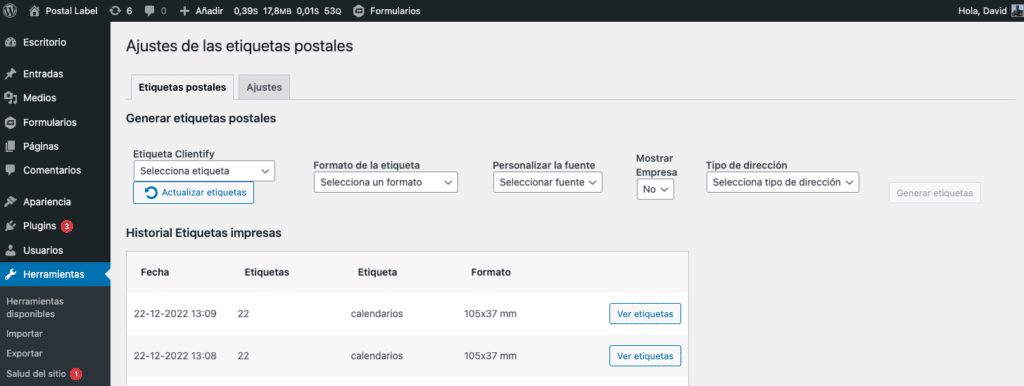Viewport: 1024px width, 386px height.
Task: Switch to the Ajustes tab
Action: (264, 88)
